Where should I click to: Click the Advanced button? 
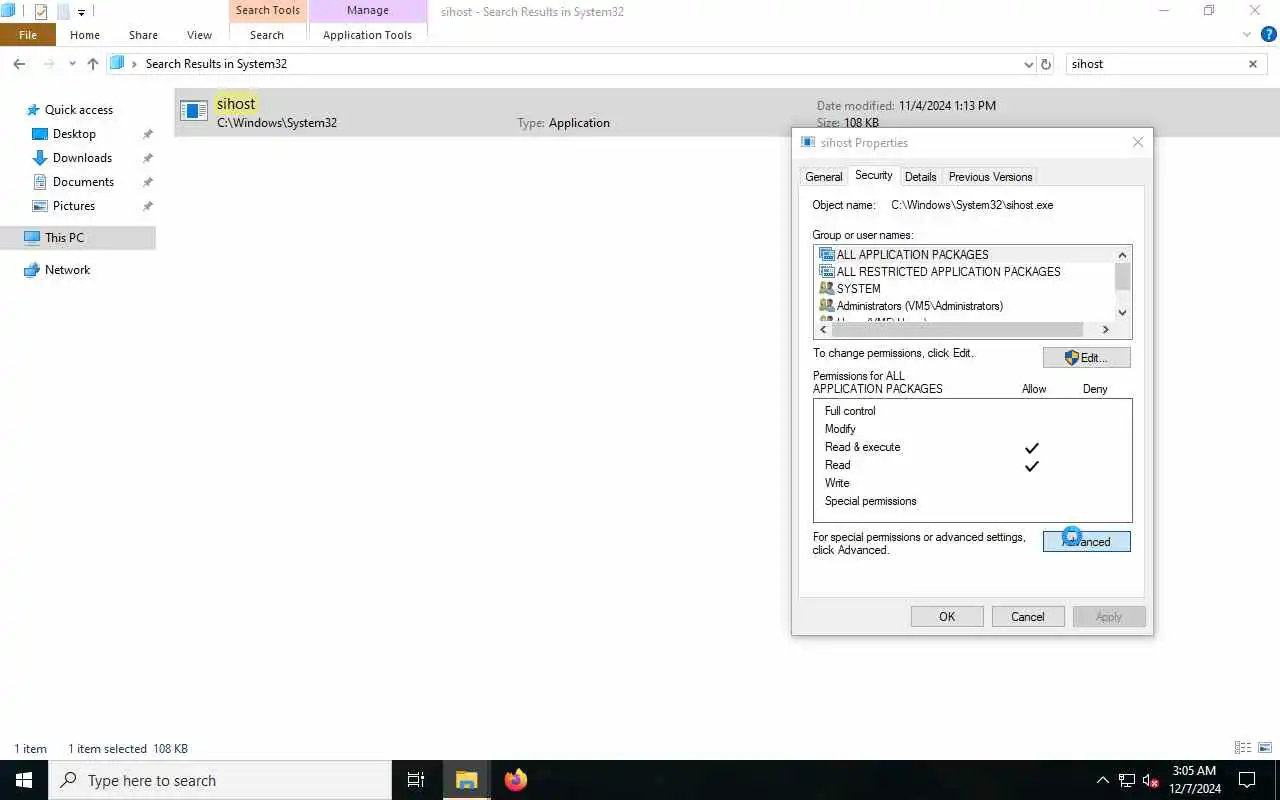click(1087, 541)
